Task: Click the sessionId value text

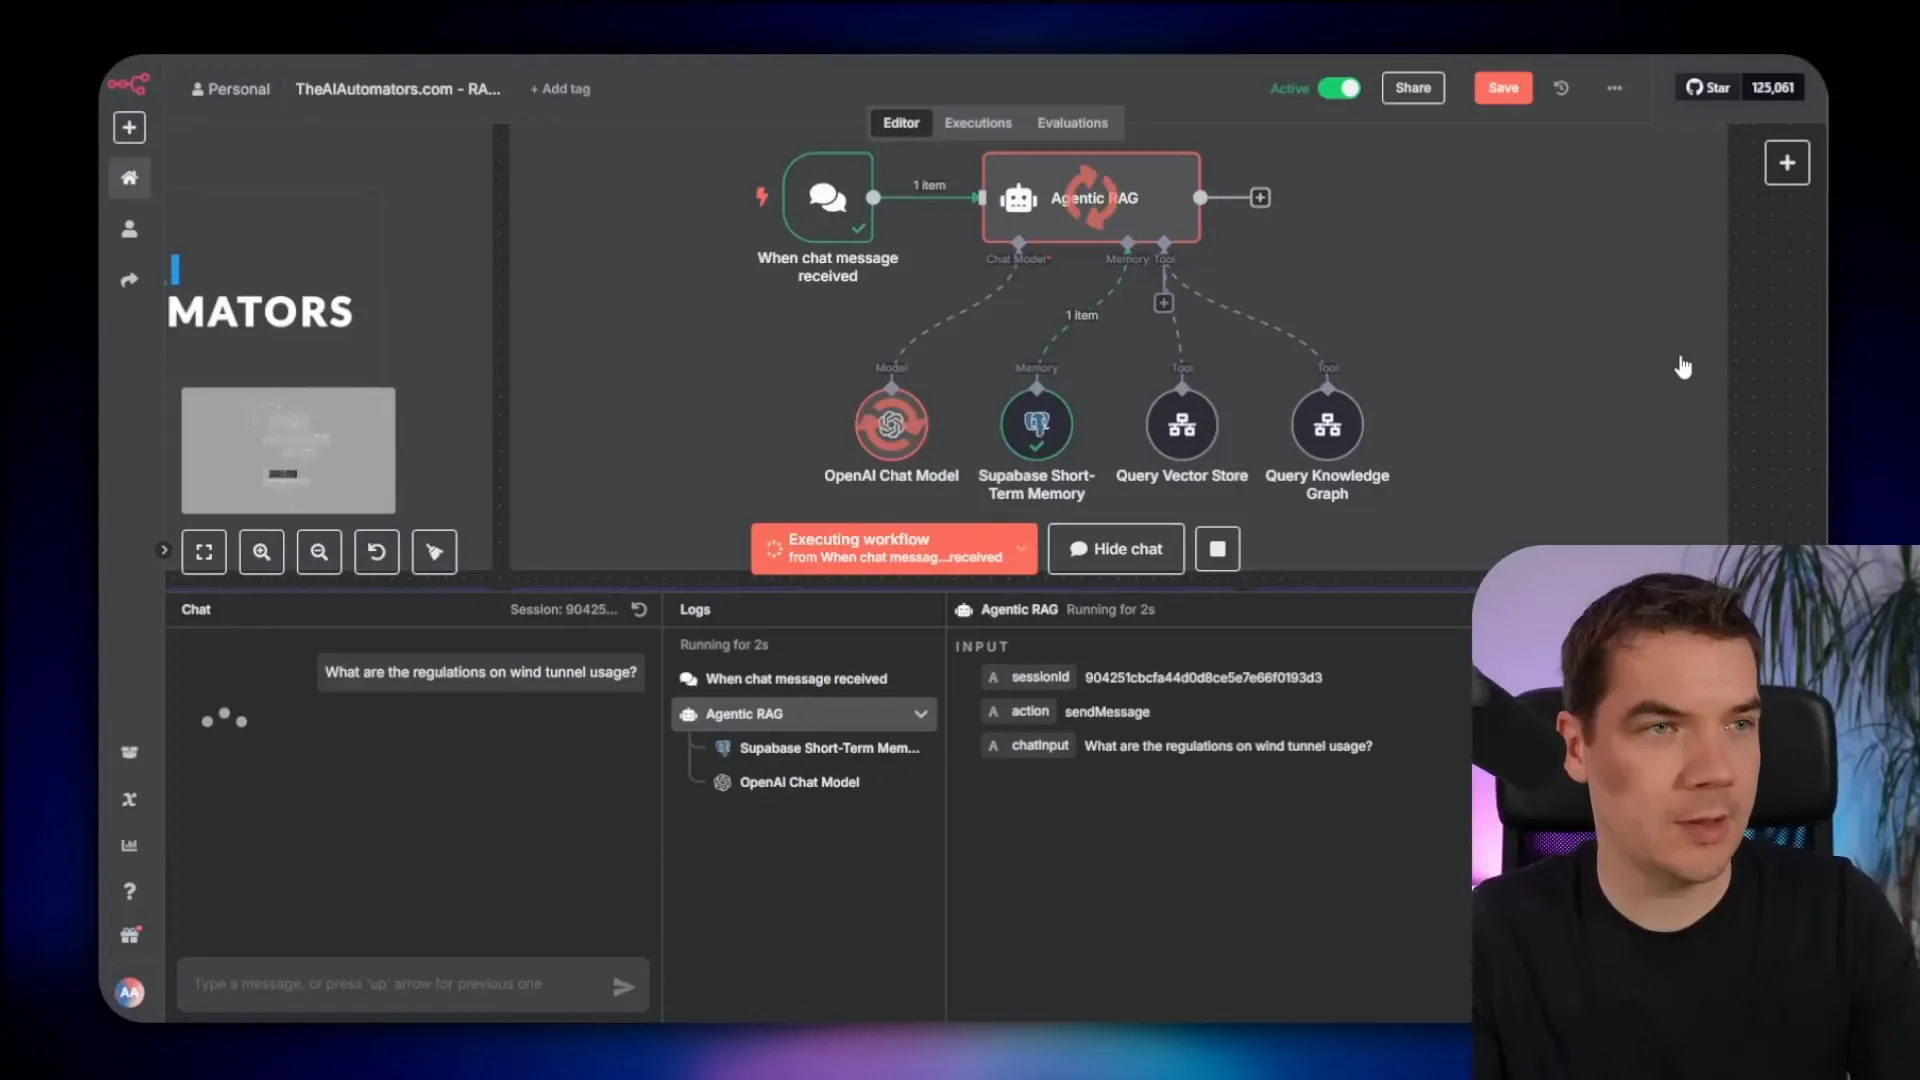Action: (1203, 678)
